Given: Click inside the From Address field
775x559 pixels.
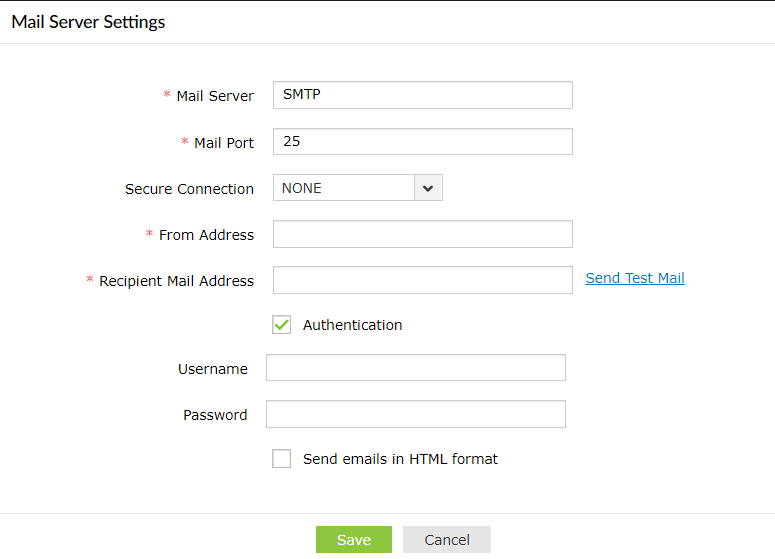Looking at the screenshot, I should [422, 234].
